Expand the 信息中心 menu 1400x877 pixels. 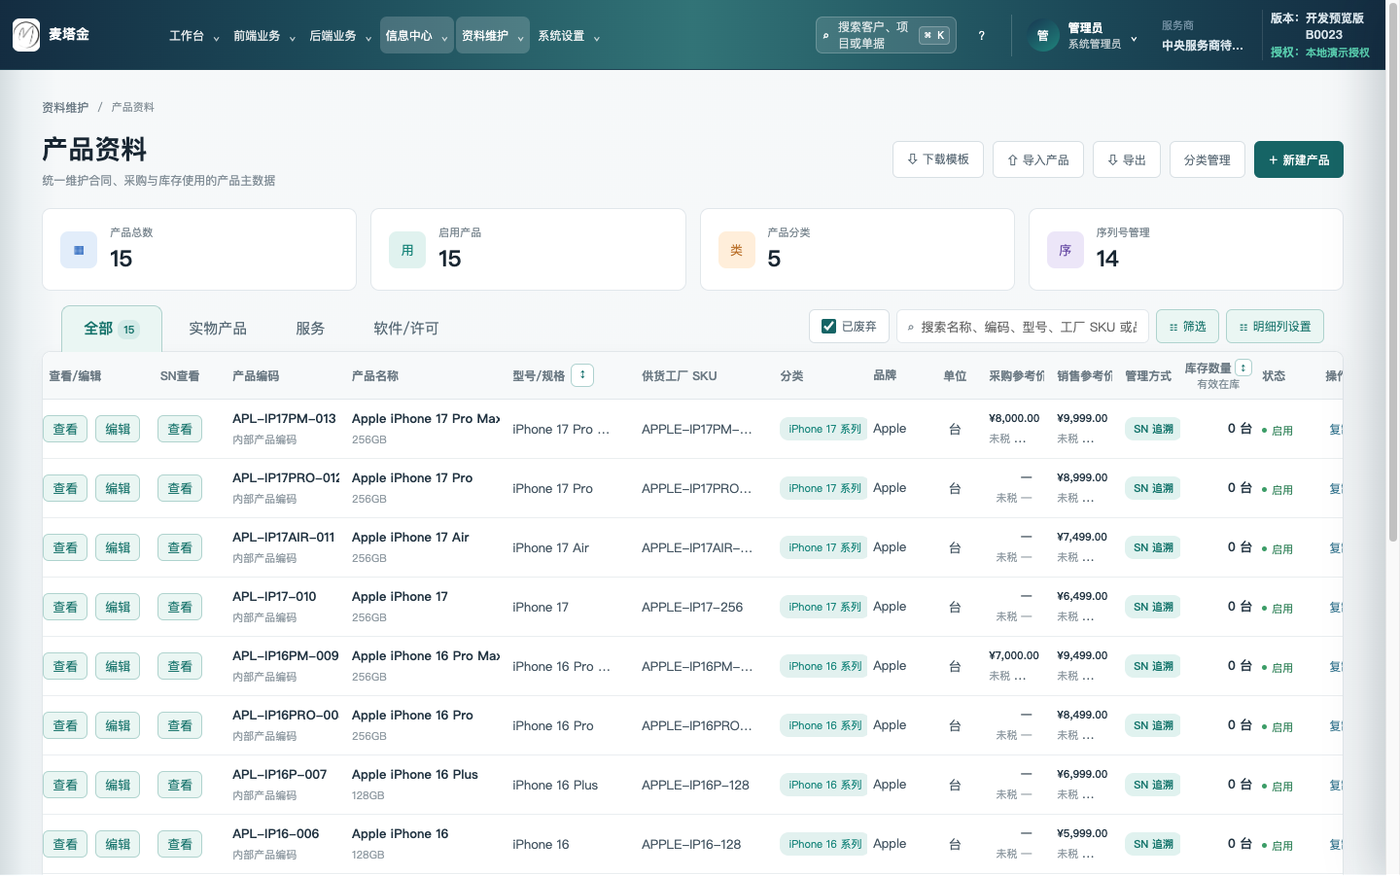click(416, 36)
